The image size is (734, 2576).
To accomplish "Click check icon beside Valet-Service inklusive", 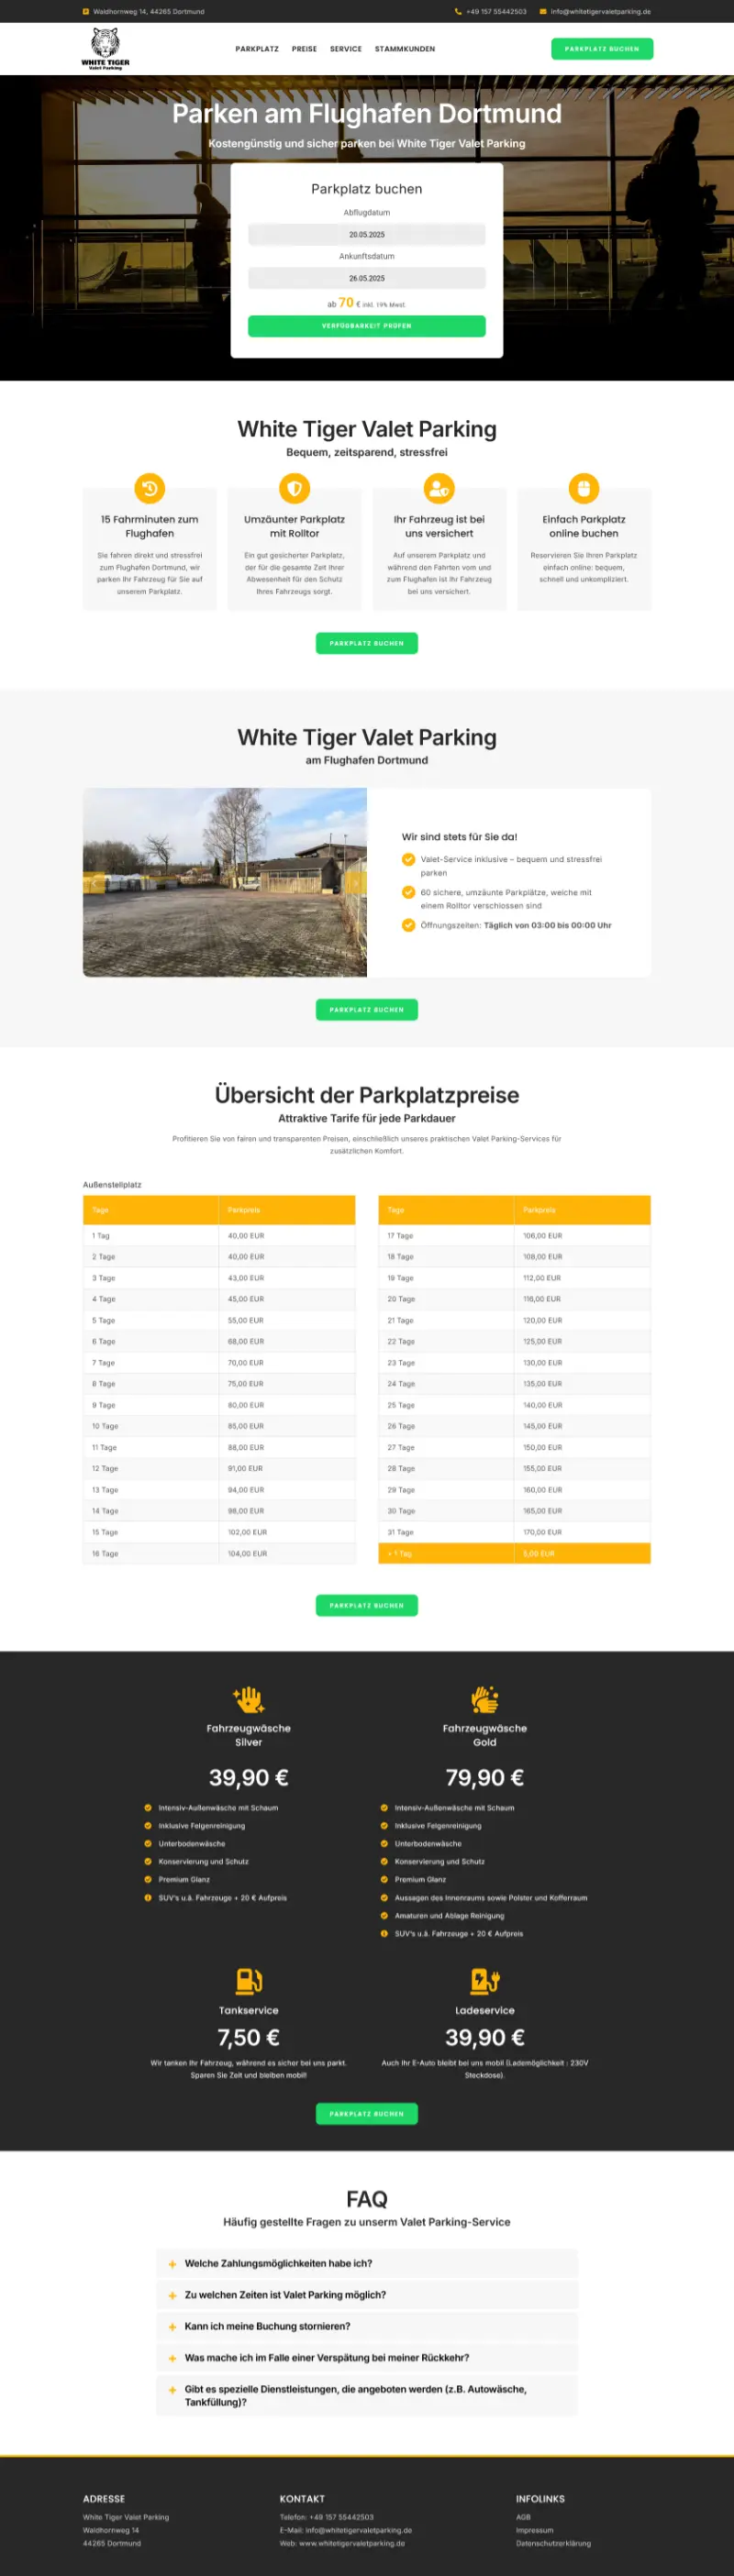I will click(408, 859).
